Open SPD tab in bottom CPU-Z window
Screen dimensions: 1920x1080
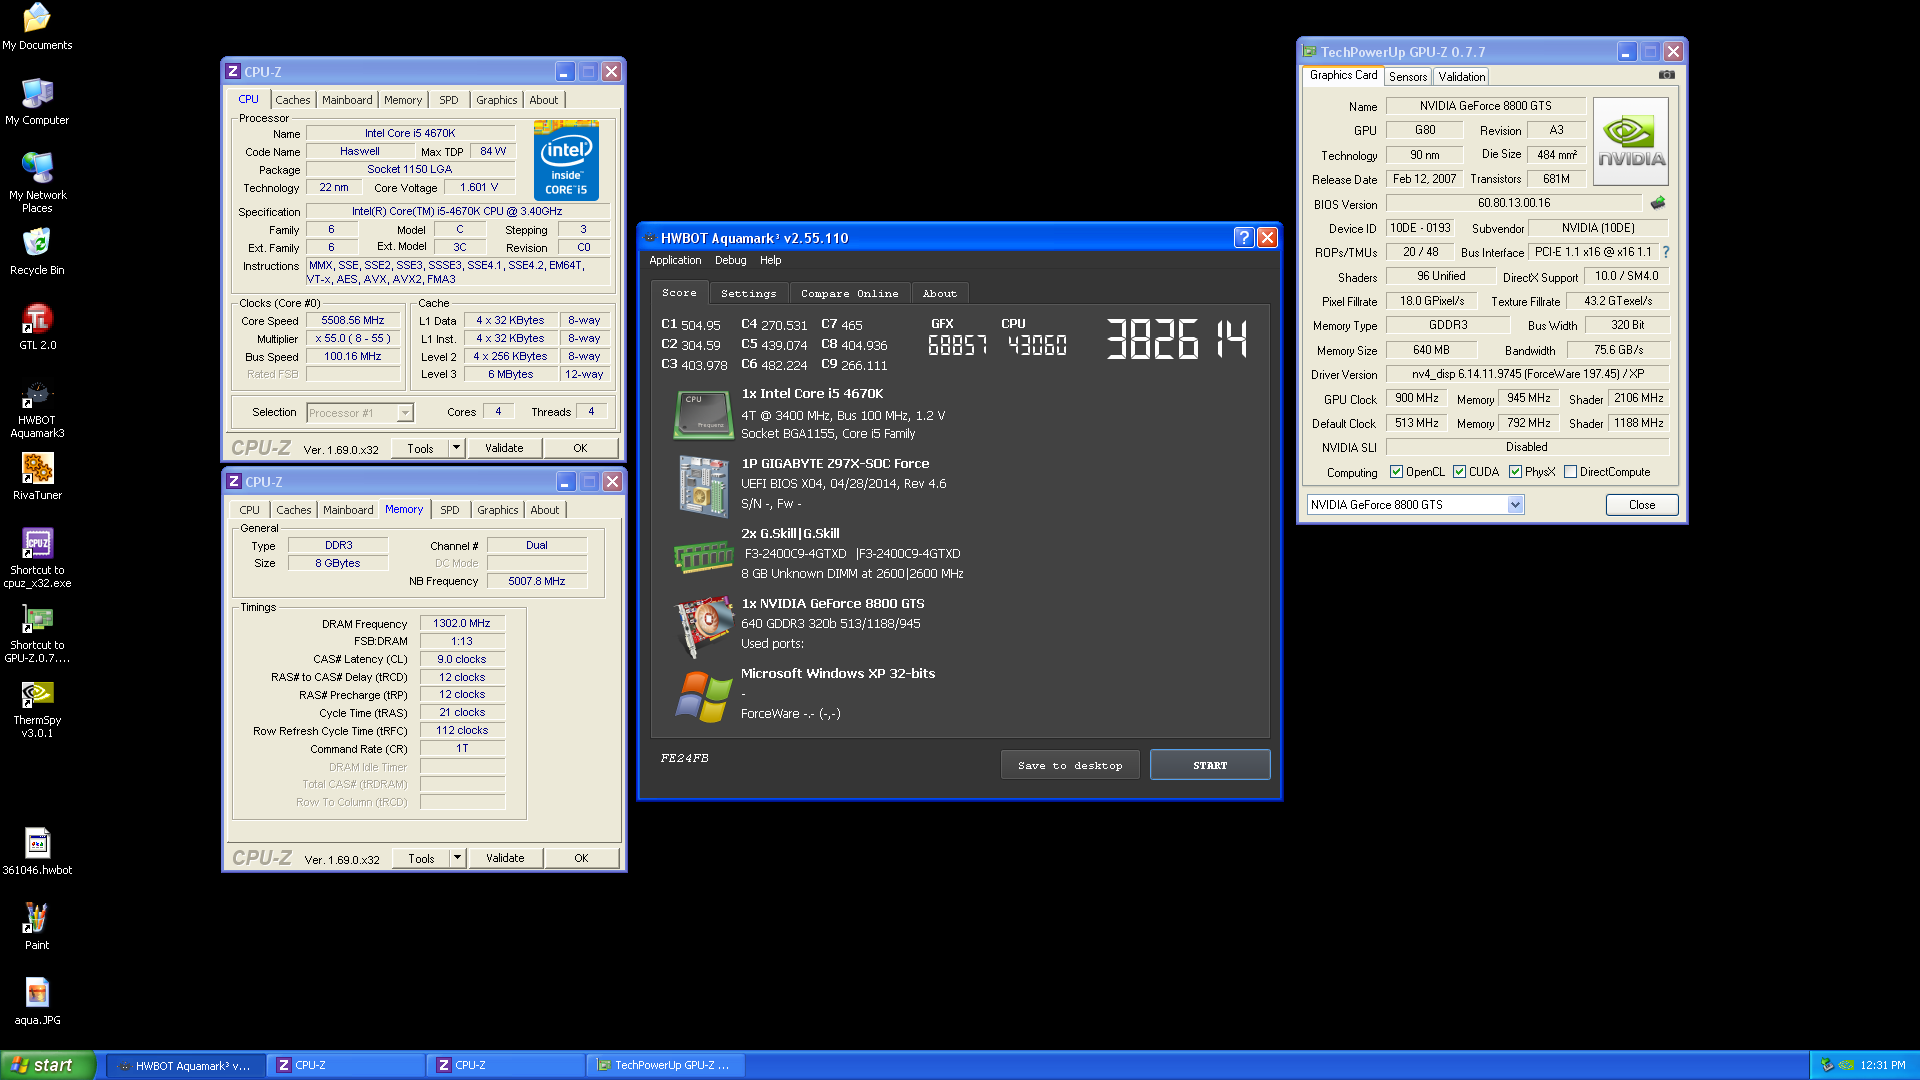click(x=450, y=510)
